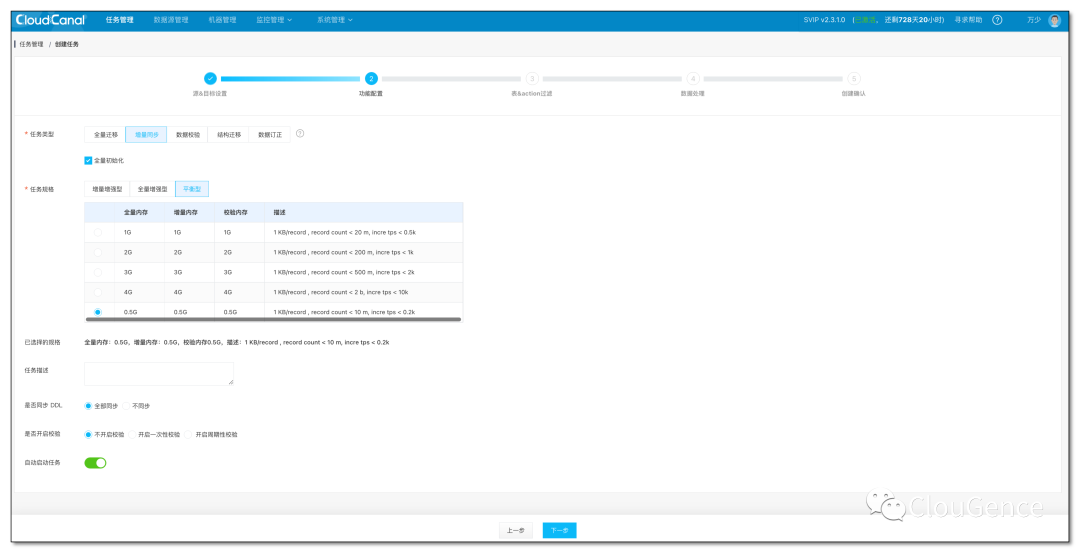
Task: Click the 已激活 license status text
Action: coord(865,20)
